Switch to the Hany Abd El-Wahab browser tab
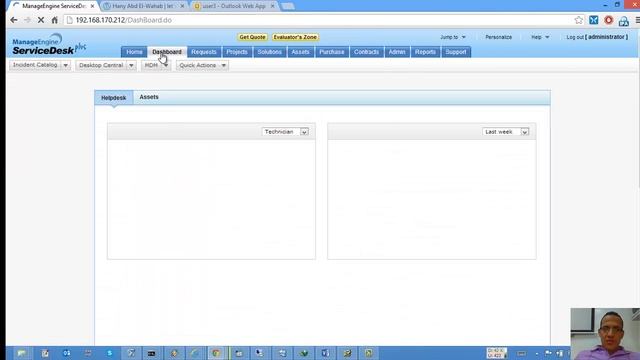 pyautogui.click(x=143, y=6)
